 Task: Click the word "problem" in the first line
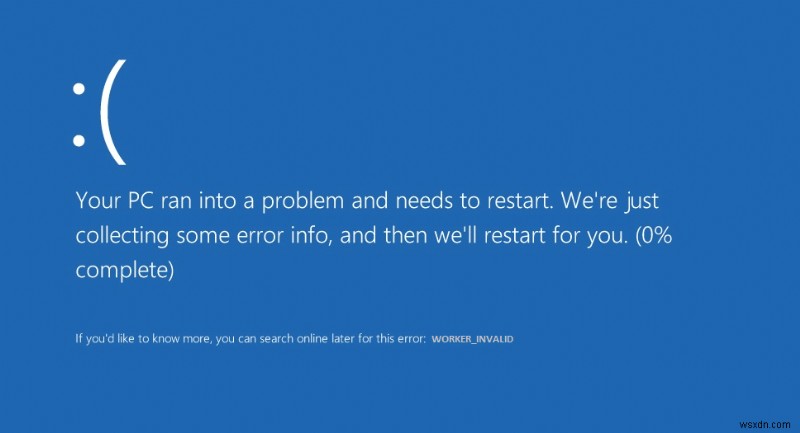tap(303, 202)
